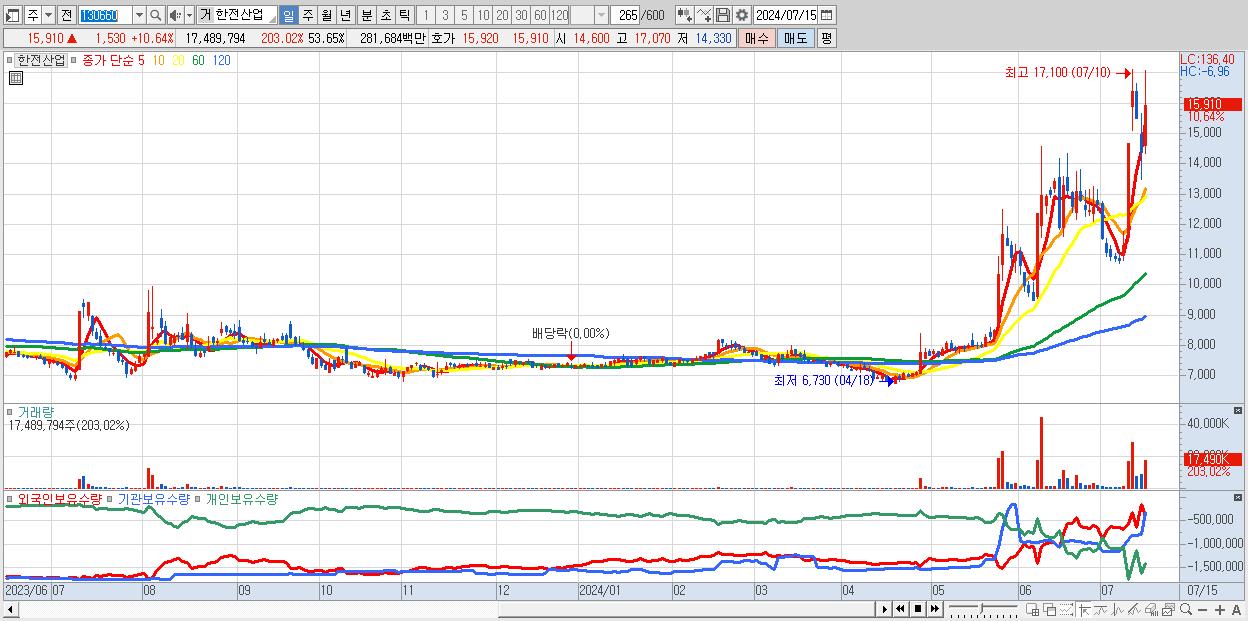Save chart with the floppy disk icon
The image size is (1248, 621).
pos(723,15)
